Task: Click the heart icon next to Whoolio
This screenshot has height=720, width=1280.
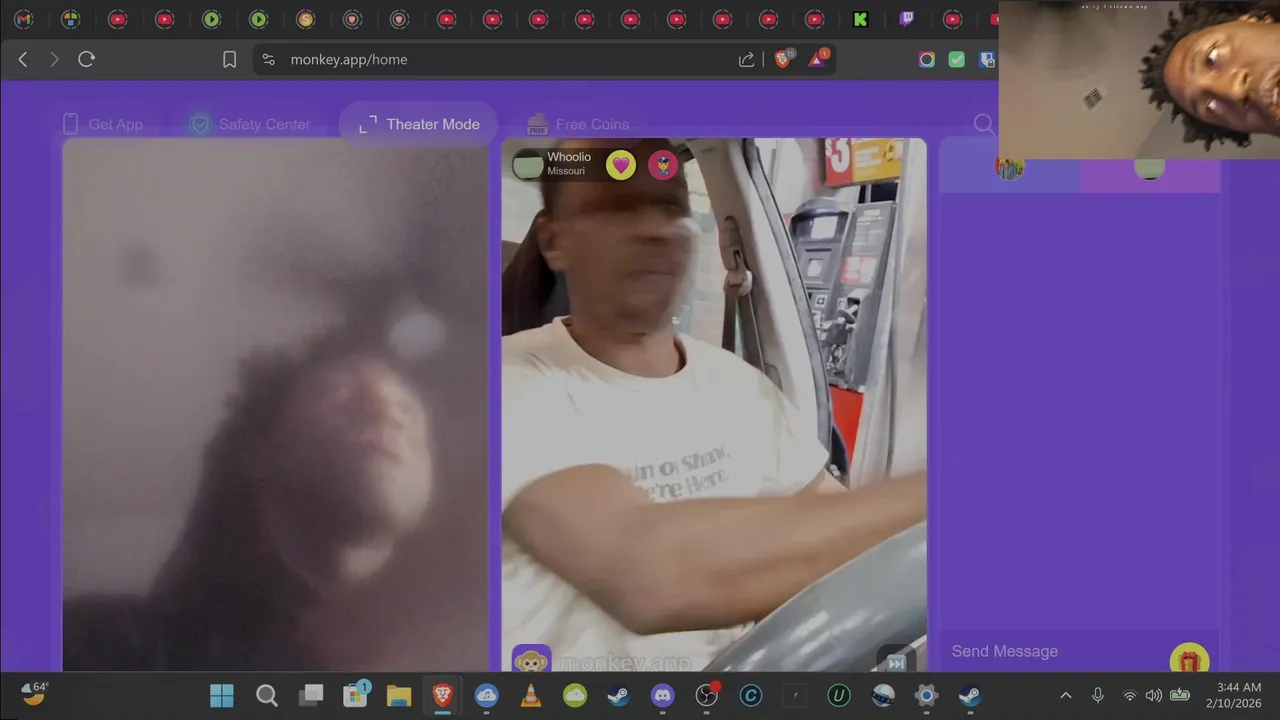Action: tap(621, 165)
